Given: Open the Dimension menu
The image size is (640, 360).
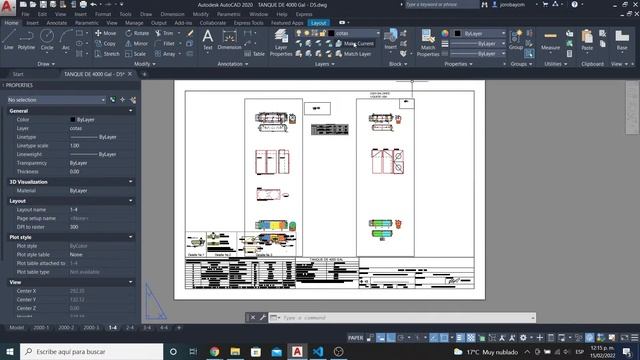Looking at the screenshot, I should click(172, 14).
